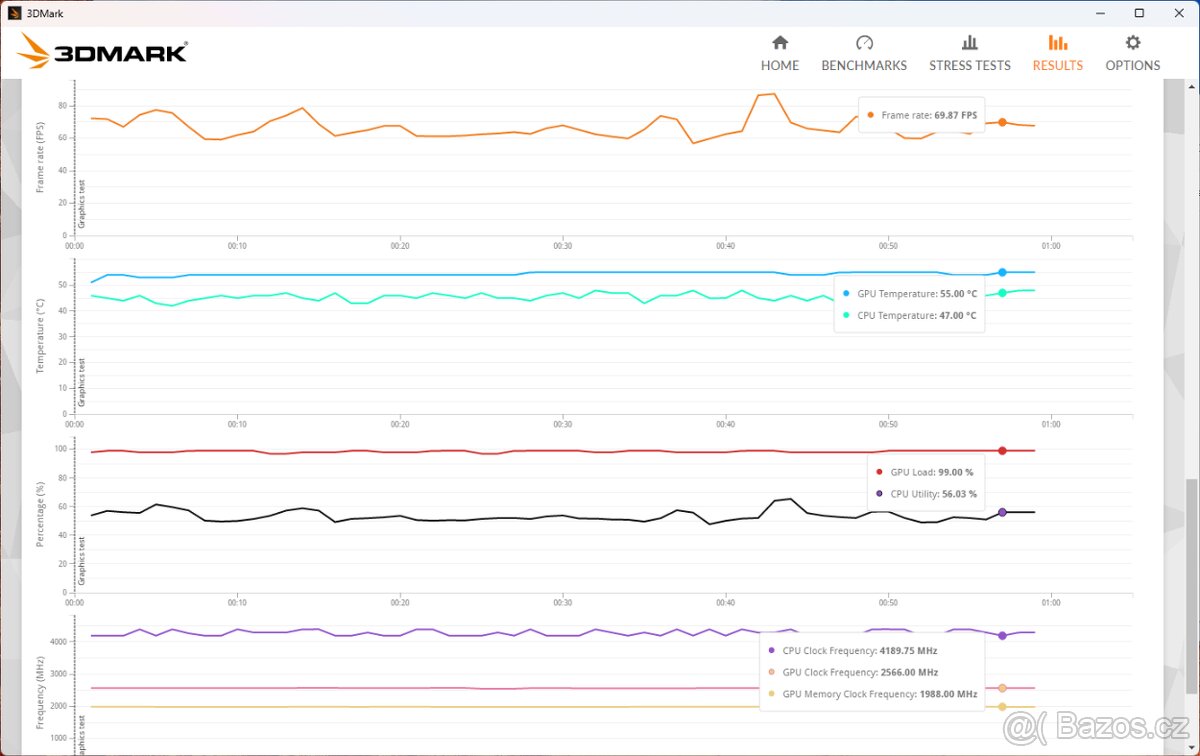Select the CPU Clock Frequency data point
This screenshot has width=1200, height=756.
tap(1002, 636)
